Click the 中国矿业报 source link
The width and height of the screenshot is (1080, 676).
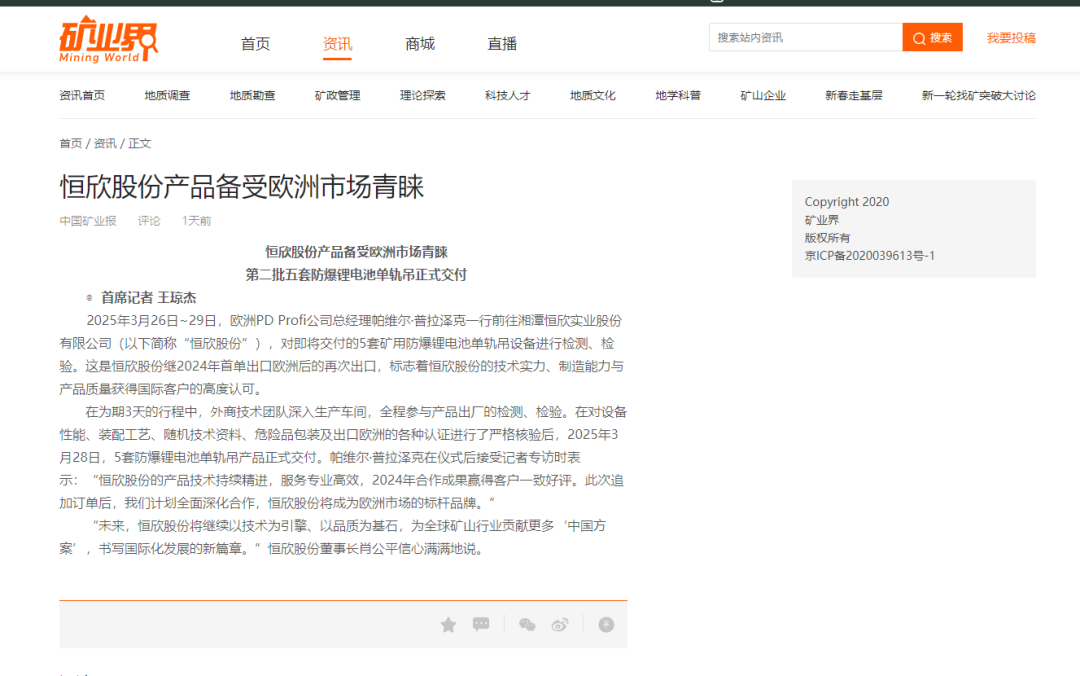[x=87, y=221]
